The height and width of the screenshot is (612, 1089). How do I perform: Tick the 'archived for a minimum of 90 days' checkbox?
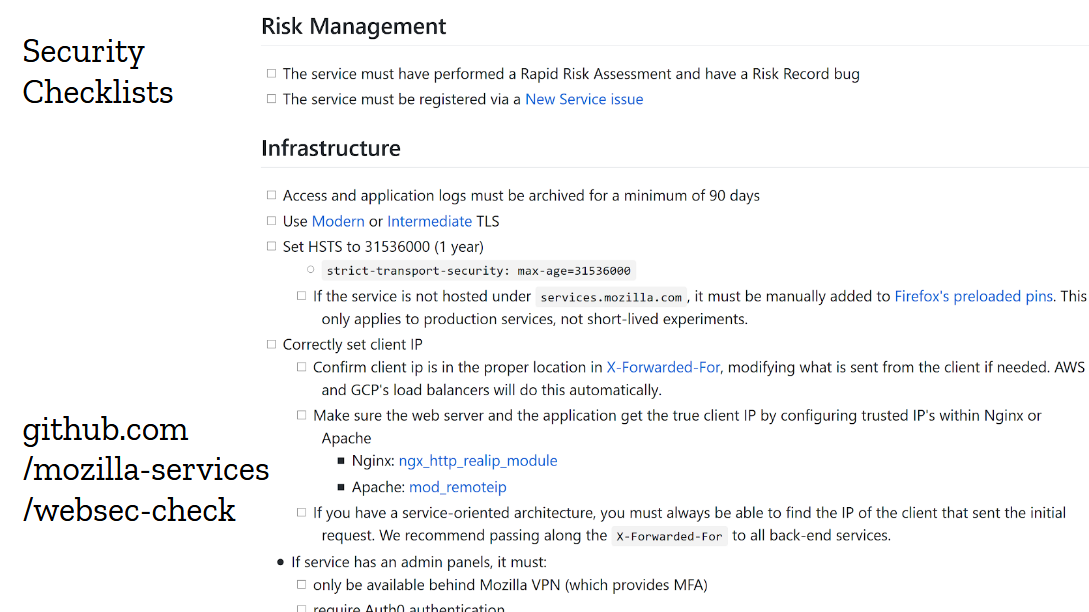[x=272, y=195]
